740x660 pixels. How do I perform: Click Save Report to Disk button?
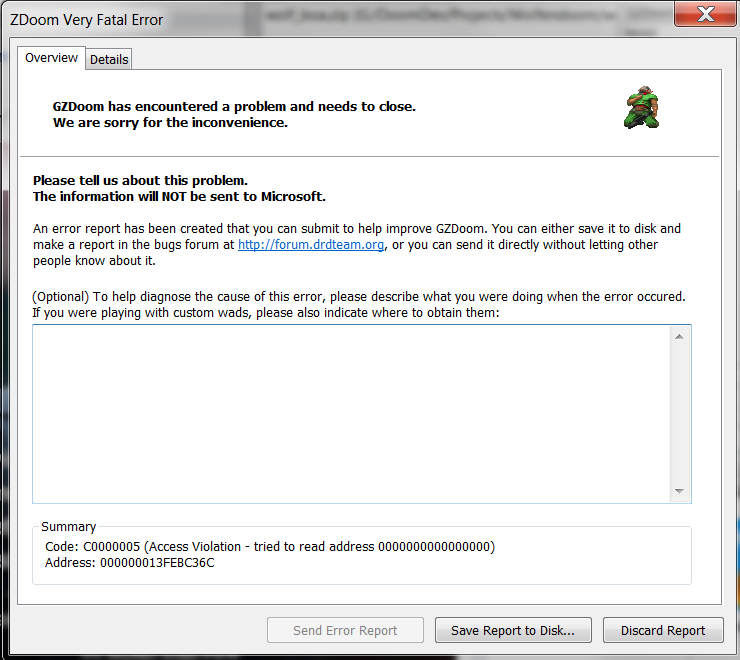point(513,630)
